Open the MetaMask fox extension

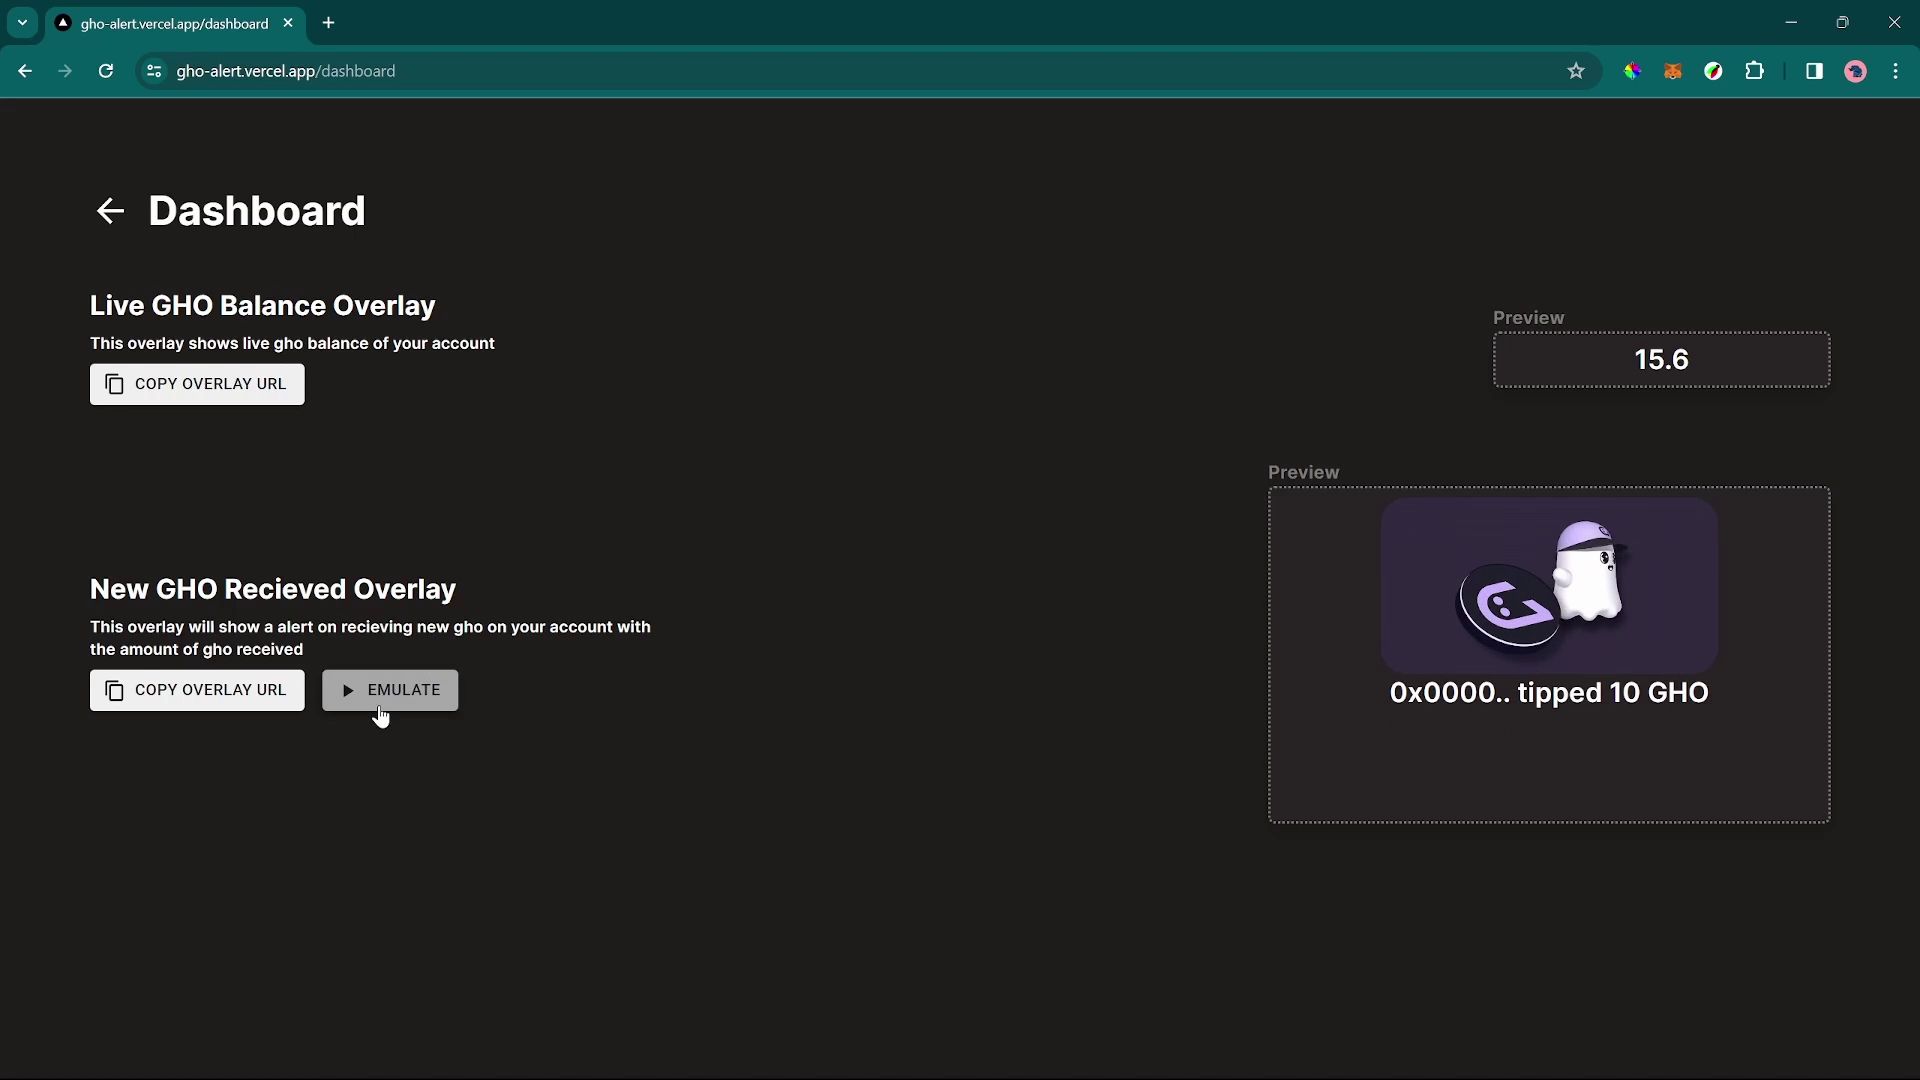pyautogui.click(x=1673, y=71)
